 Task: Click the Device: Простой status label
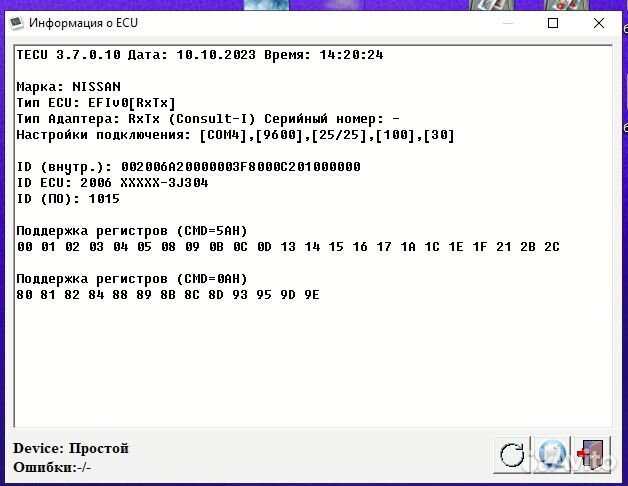click(71, 448)
